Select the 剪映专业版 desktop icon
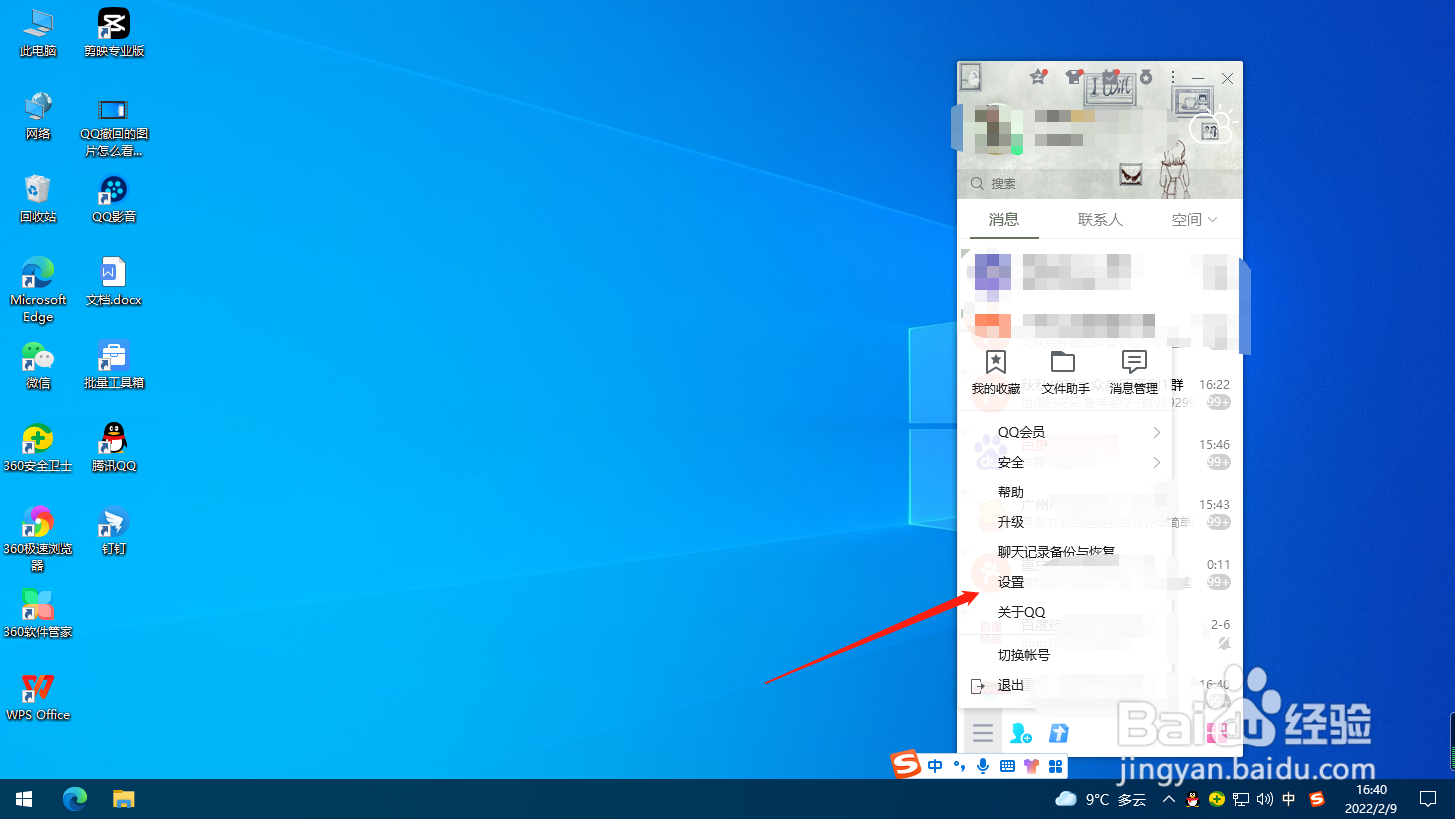1455x819 pixels. 114,33
